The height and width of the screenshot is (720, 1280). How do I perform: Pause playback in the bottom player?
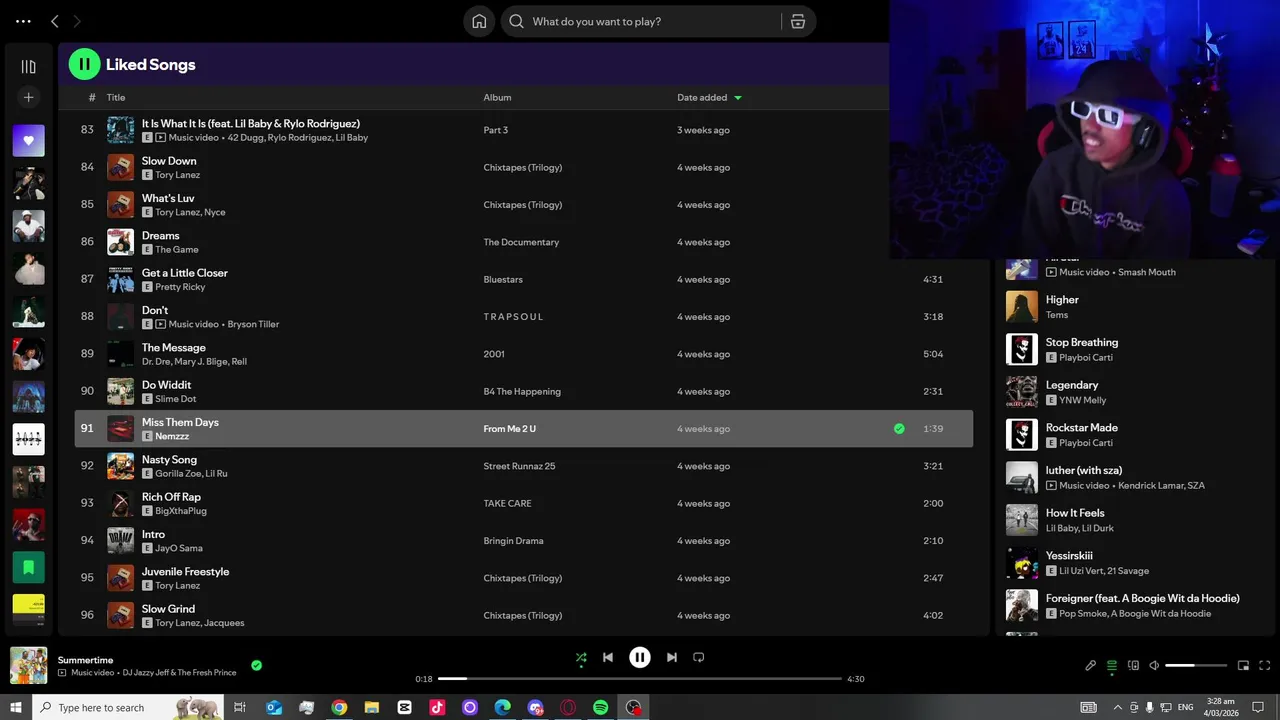(x=640, y=657)
